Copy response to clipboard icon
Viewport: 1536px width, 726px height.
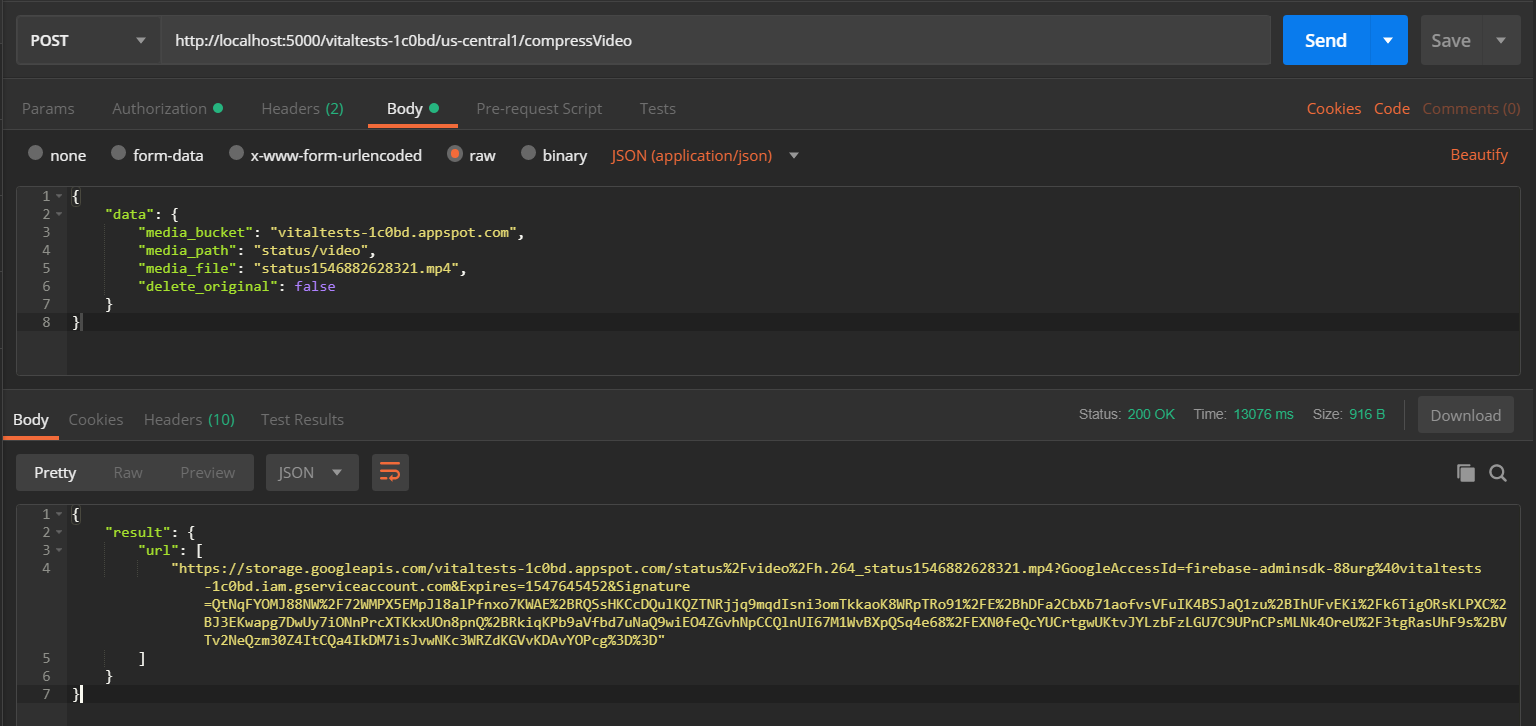click(x=1466, y=473)
